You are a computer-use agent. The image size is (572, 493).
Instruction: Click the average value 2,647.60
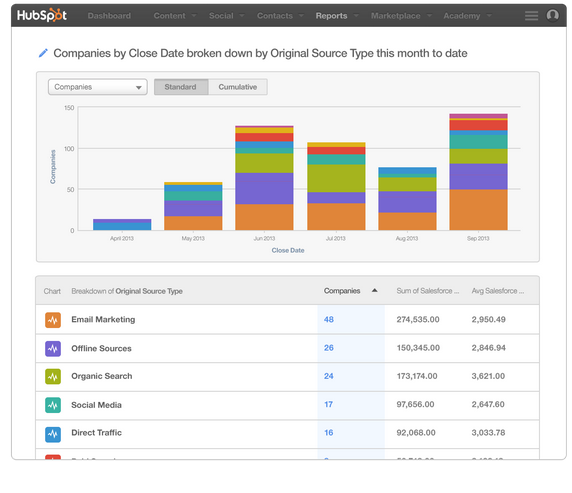click(488, 404)
